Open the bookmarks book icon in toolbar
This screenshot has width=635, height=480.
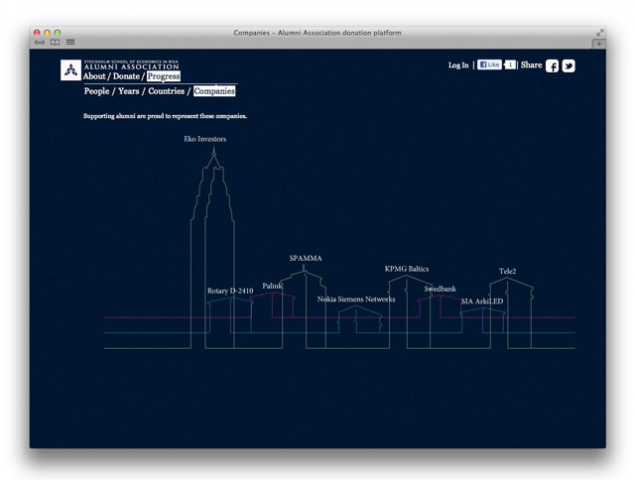point(55,41)
